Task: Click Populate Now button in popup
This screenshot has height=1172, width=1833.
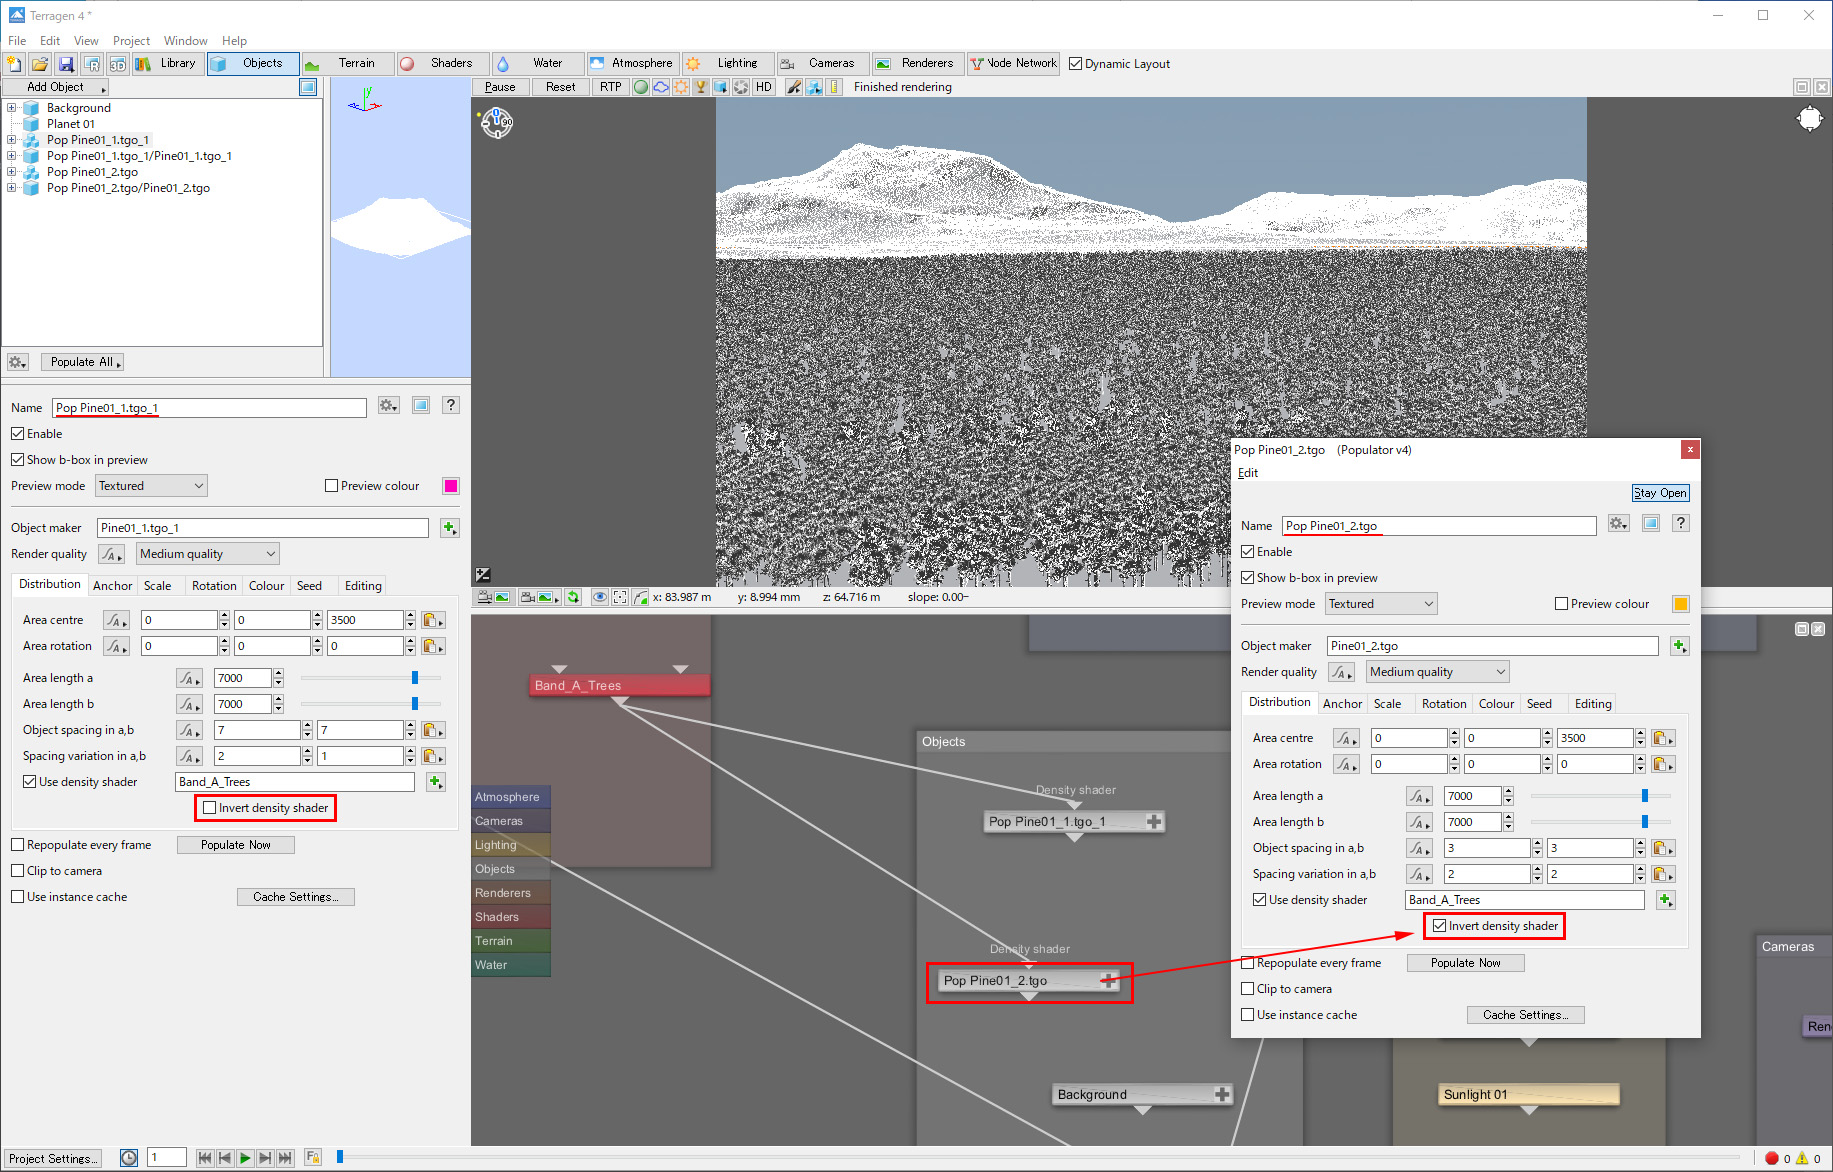Action: click(x=1465, y=963)
